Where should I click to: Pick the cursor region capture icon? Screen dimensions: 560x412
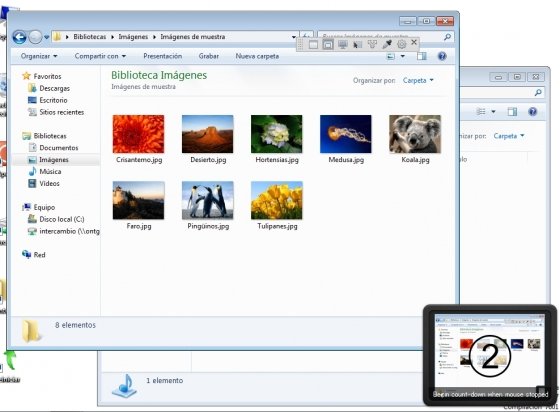coord(358,45)
